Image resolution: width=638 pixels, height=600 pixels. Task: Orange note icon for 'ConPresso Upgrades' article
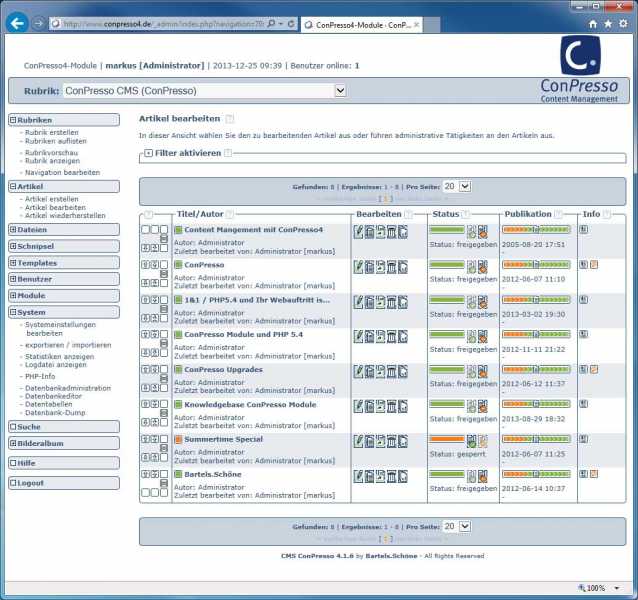click(x=594, y=369)
